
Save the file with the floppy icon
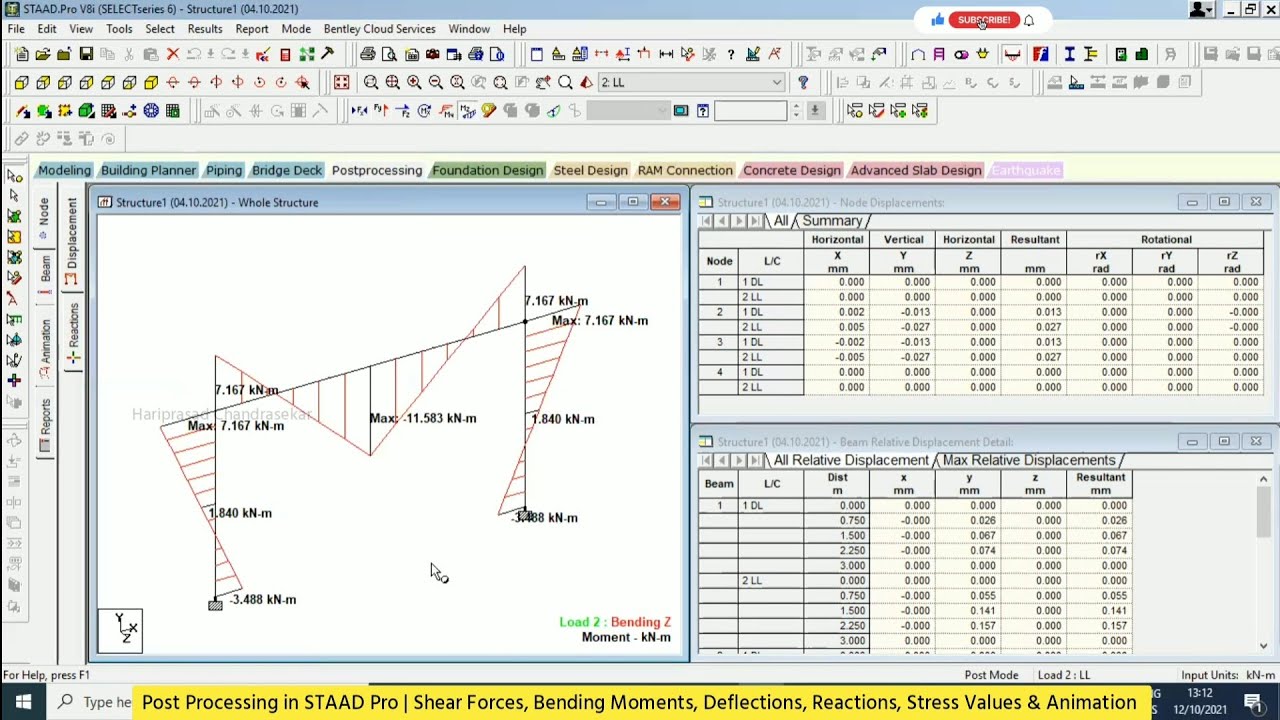[x=86, y=54]
